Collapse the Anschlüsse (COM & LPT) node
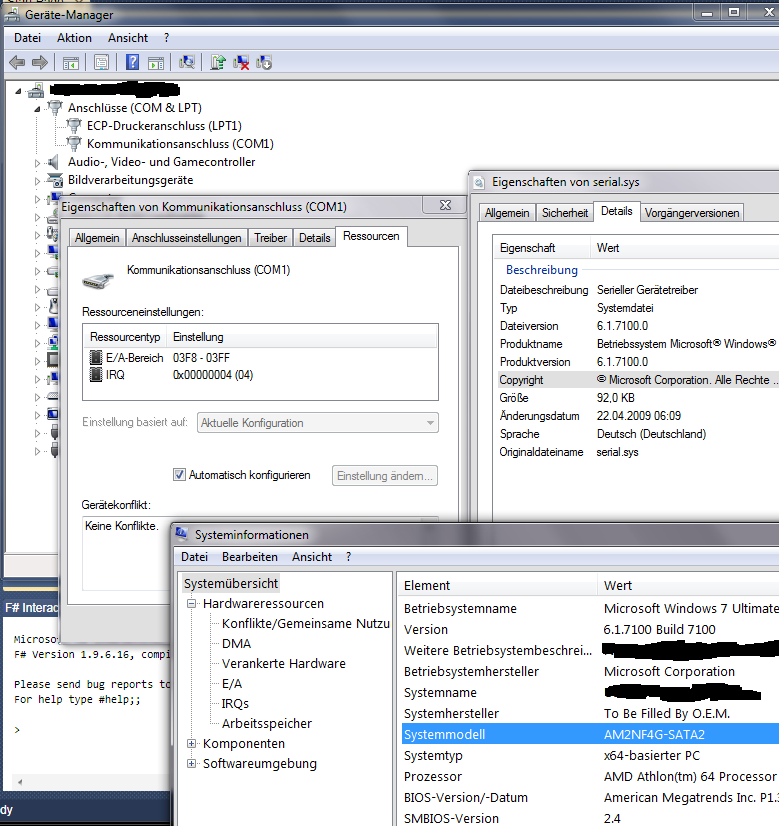The image size is (779, 826). pos(37,109)
